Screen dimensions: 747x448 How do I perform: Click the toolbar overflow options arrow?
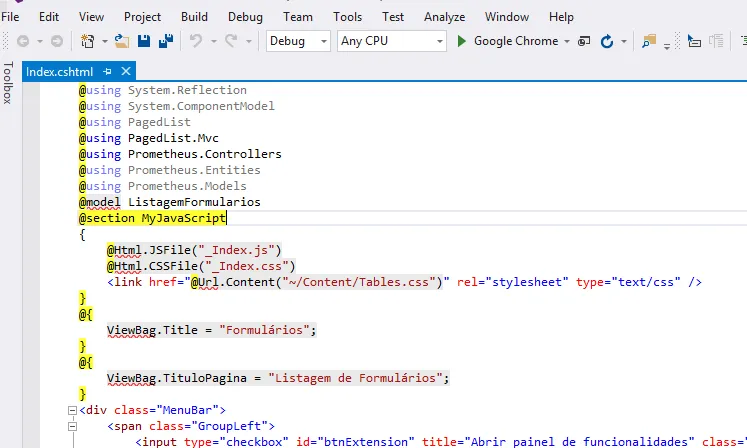point(667,46)
